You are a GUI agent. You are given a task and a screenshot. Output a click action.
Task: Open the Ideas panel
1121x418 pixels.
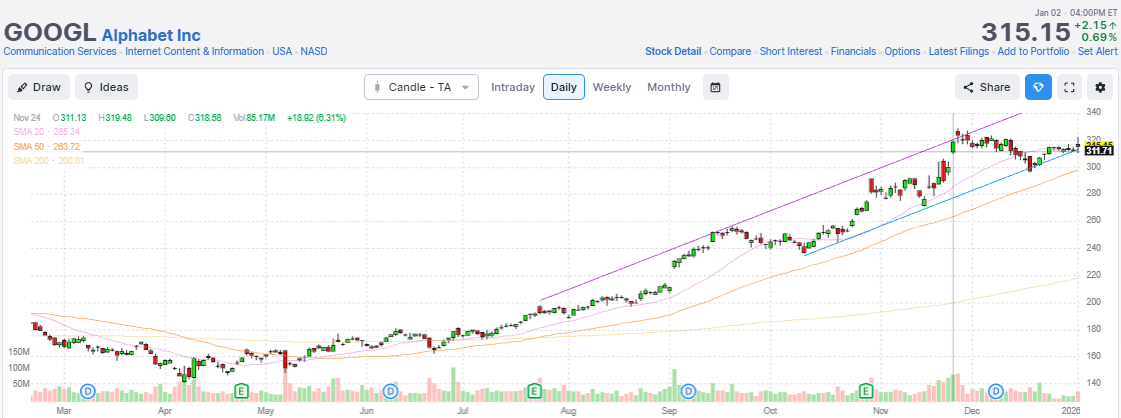tap(107, 87)
